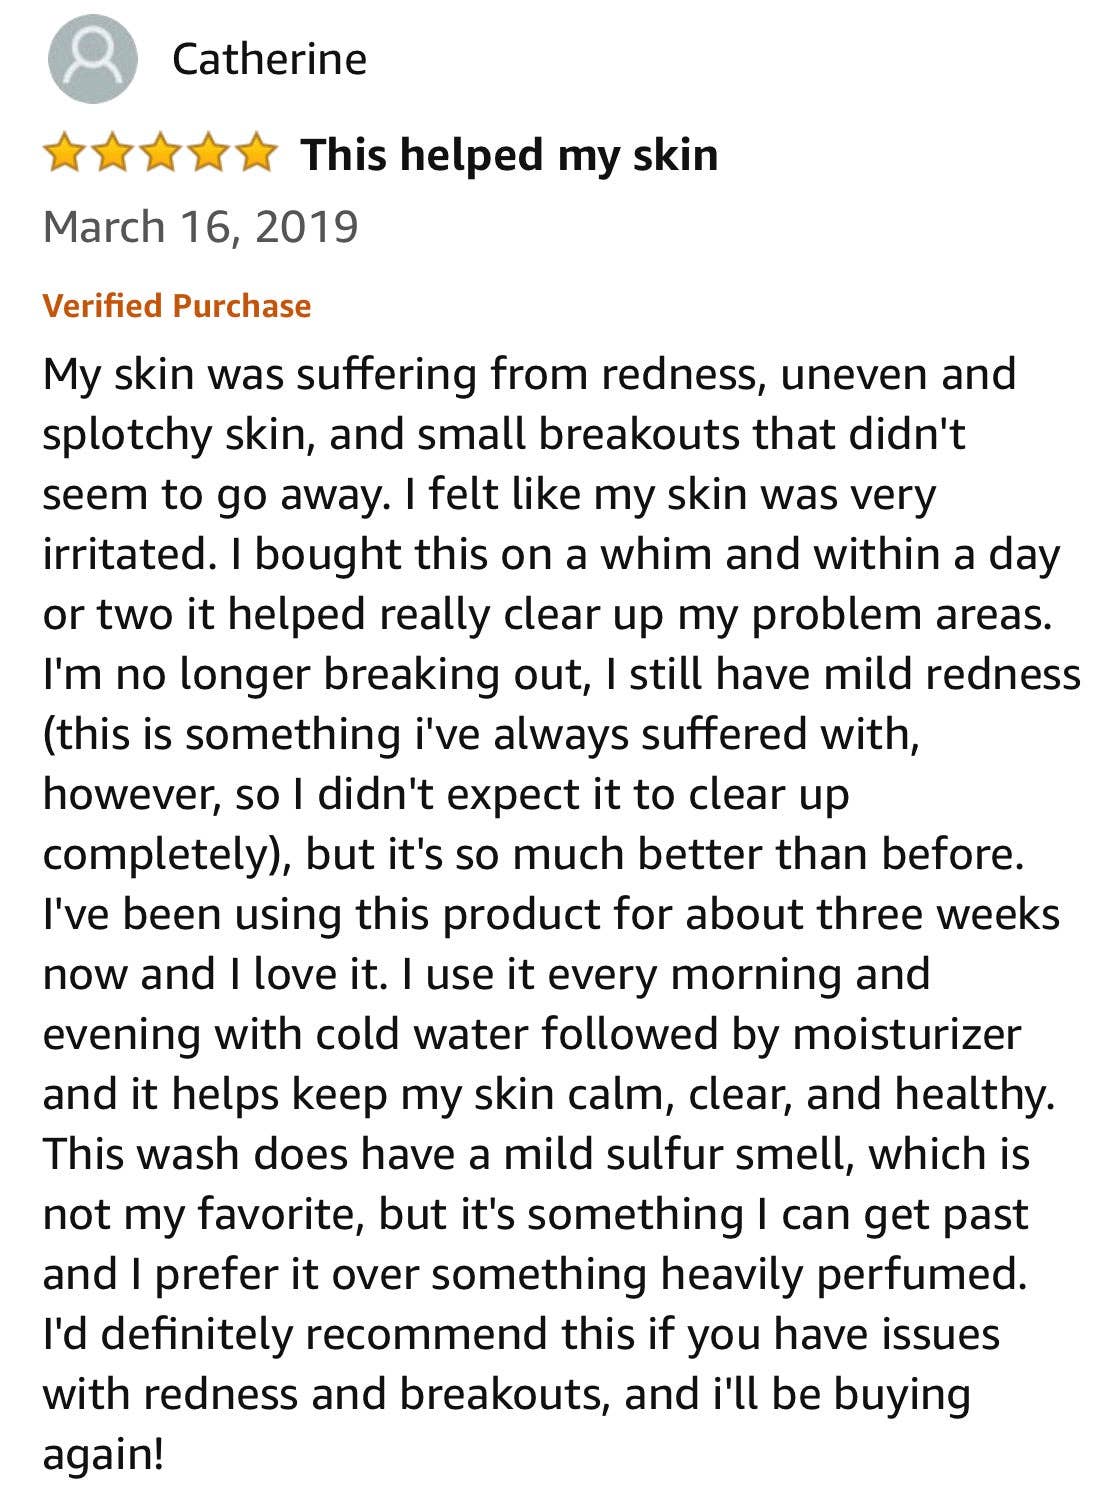Click the word "moisturizer" in the review
1114x1487 pixels.
coord(906,1034)
